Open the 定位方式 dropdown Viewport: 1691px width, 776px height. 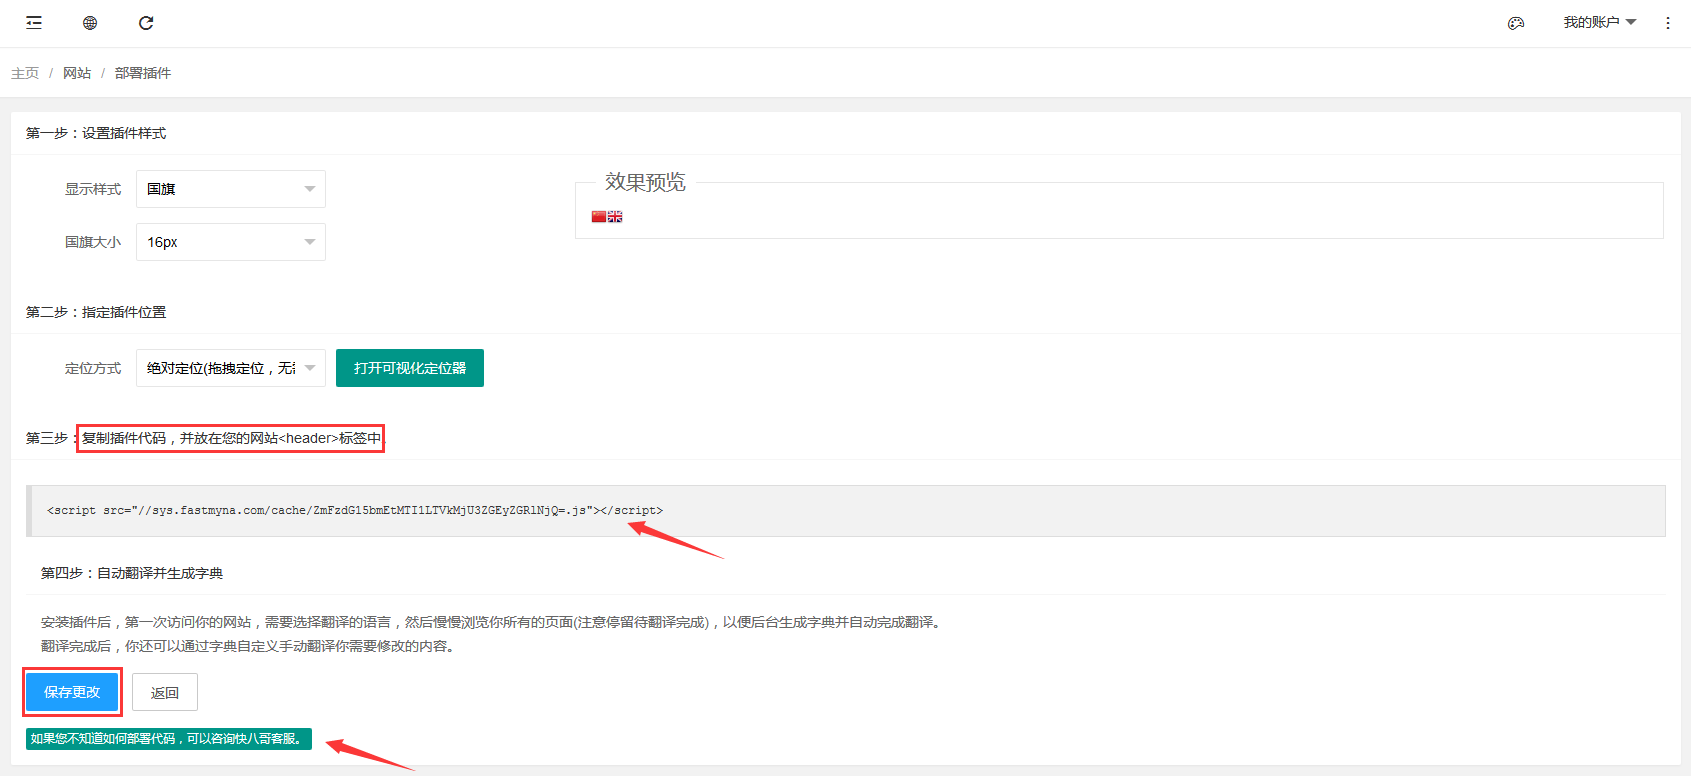tap(231, 368)
